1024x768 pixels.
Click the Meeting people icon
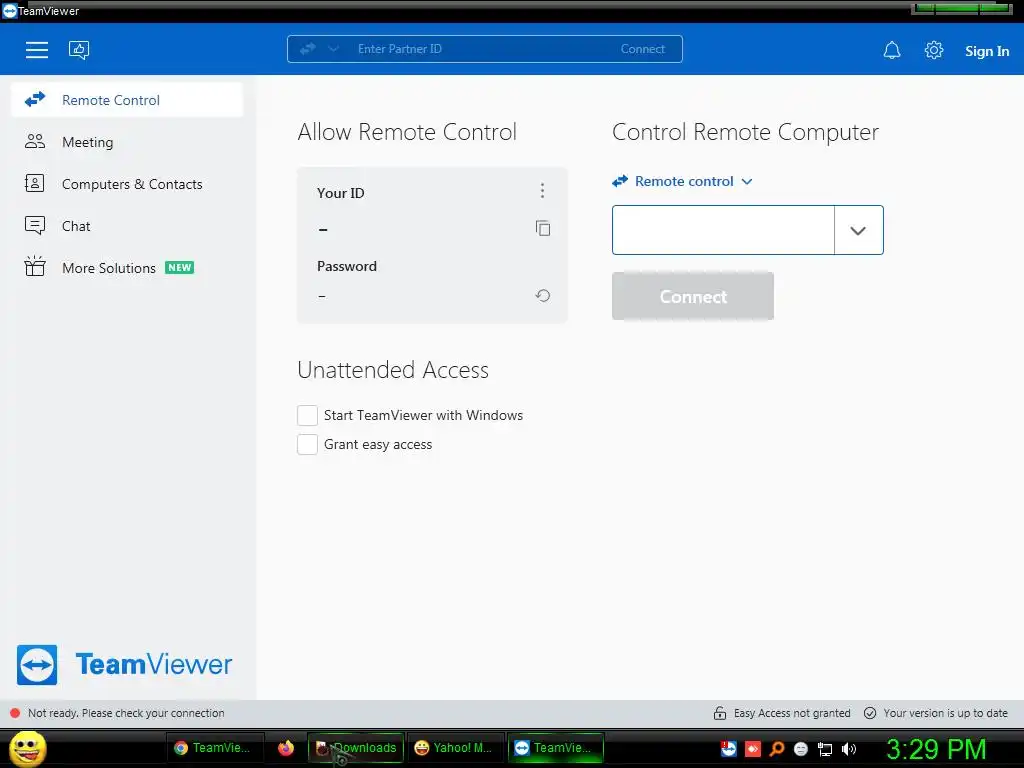35,141
